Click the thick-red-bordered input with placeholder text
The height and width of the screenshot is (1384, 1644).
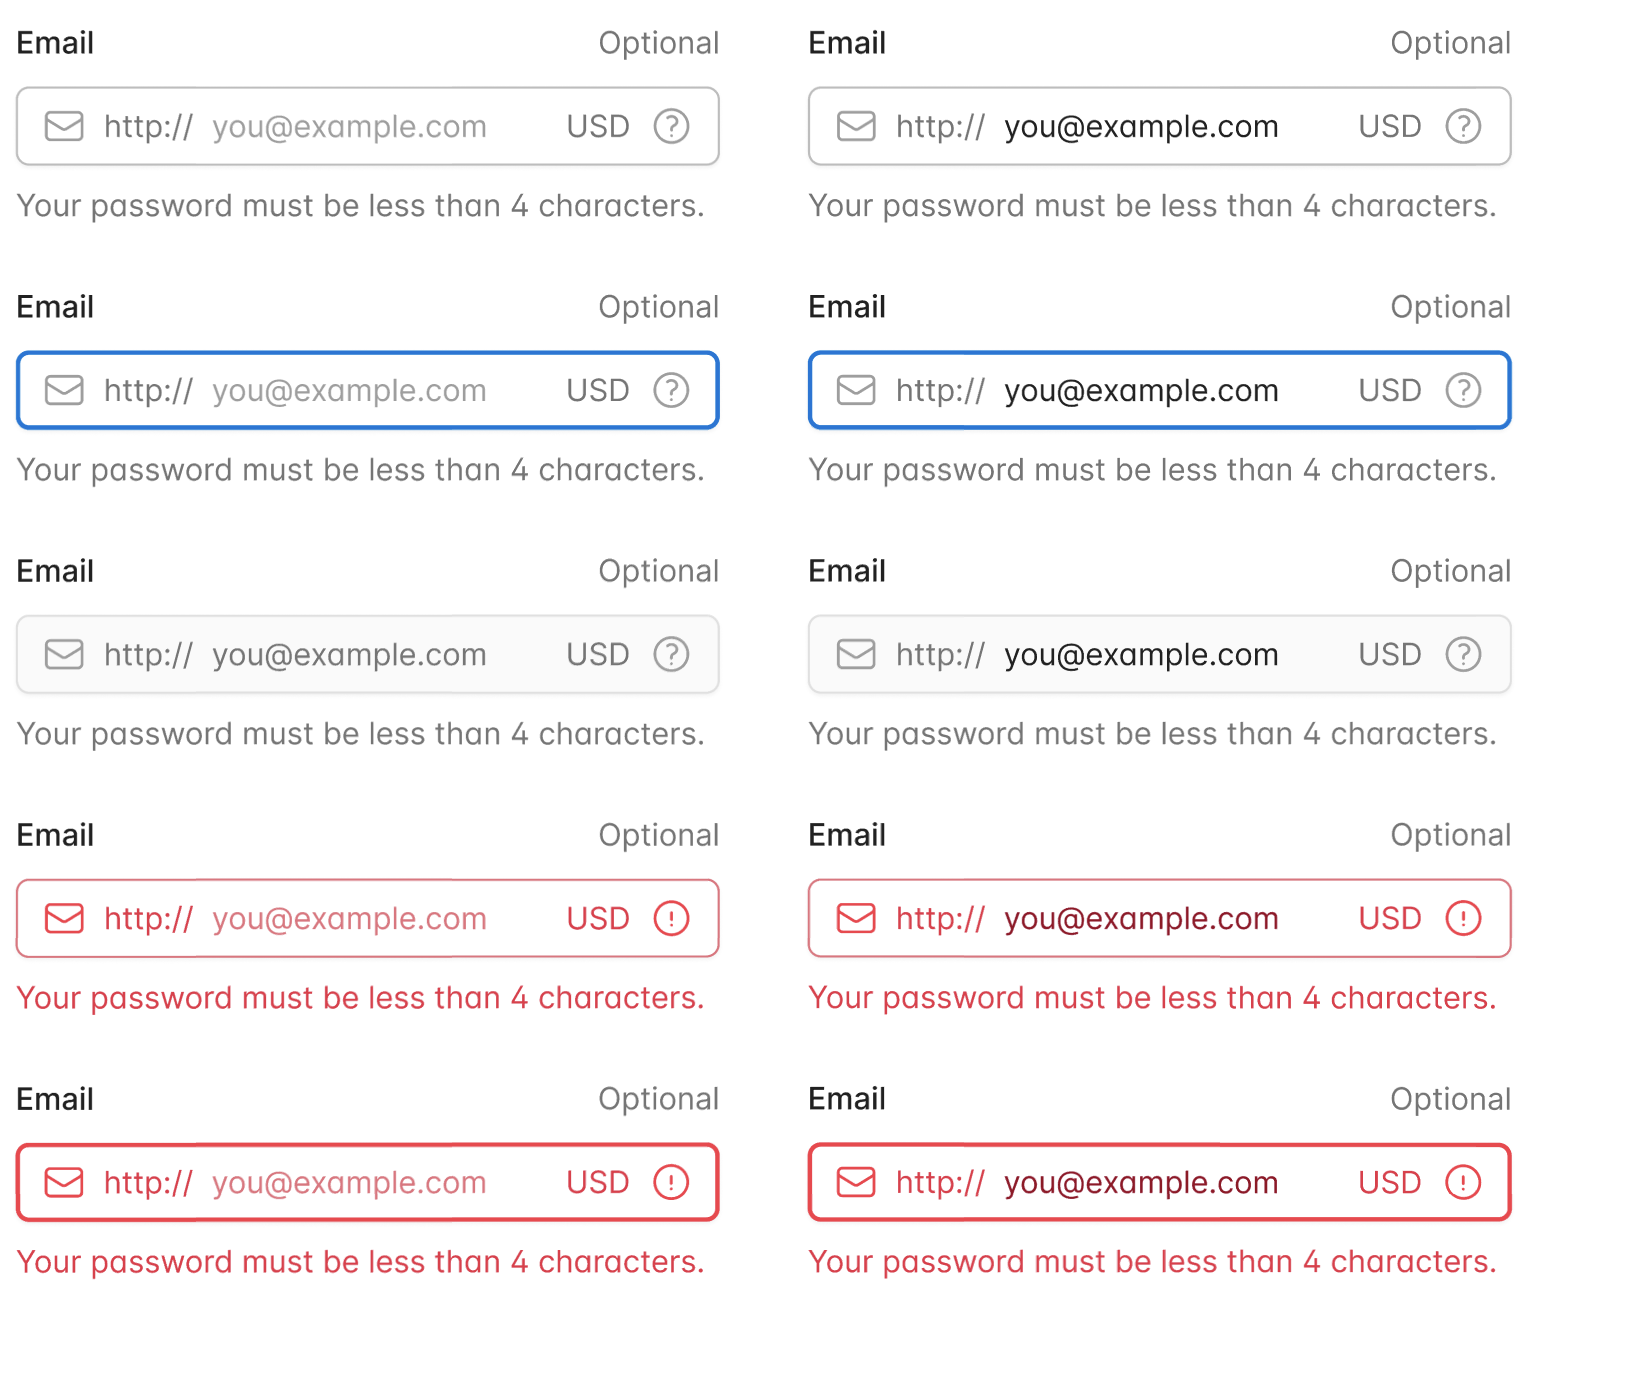pos(368,1182)
